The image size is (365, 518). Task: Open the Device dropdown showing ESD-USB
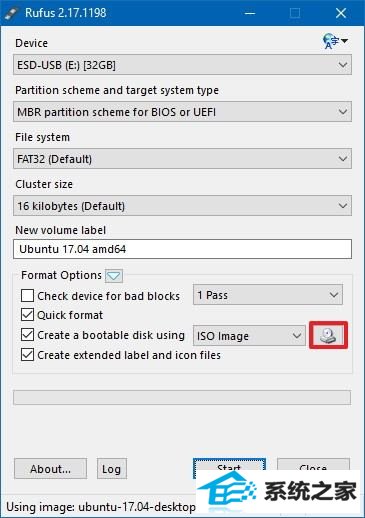[182, 65]
